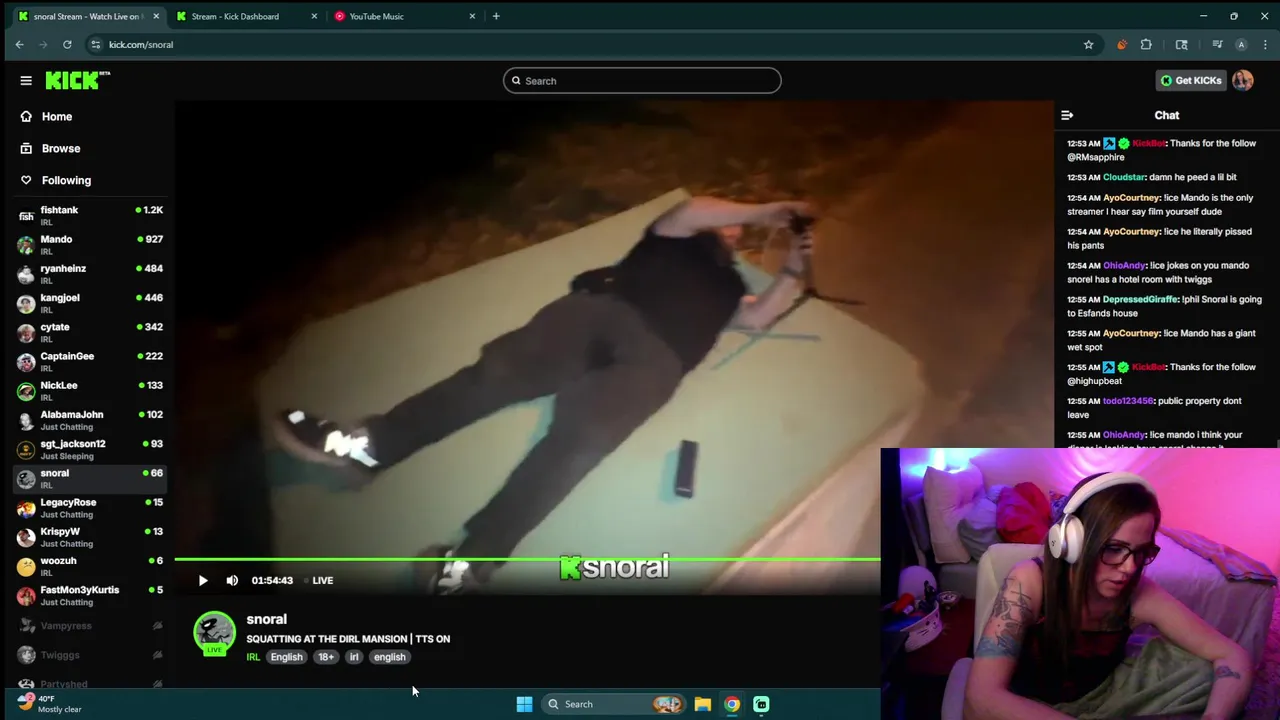Play the snoral stream
This screenshot has width=1280, height=720.
coord(203,580)
